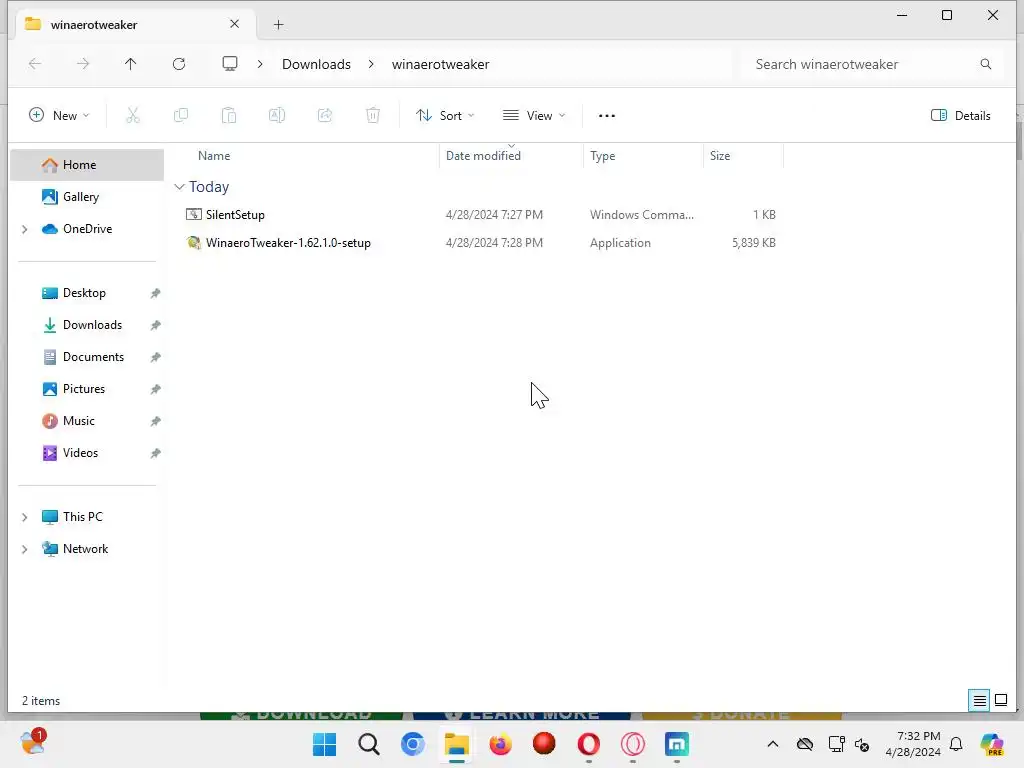Screen dimensions: 1024x768
Task: Close the winaerotweaker tab
Action: [234, 24]
